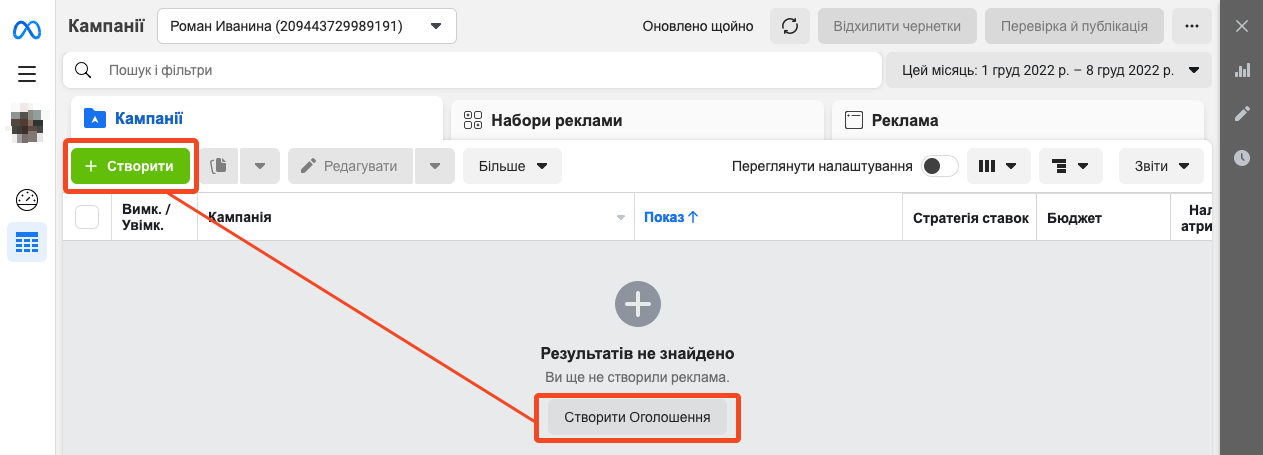Open the Звіти reports dropdown
The image size is (1263, 455).
[x=1161, y=166]
